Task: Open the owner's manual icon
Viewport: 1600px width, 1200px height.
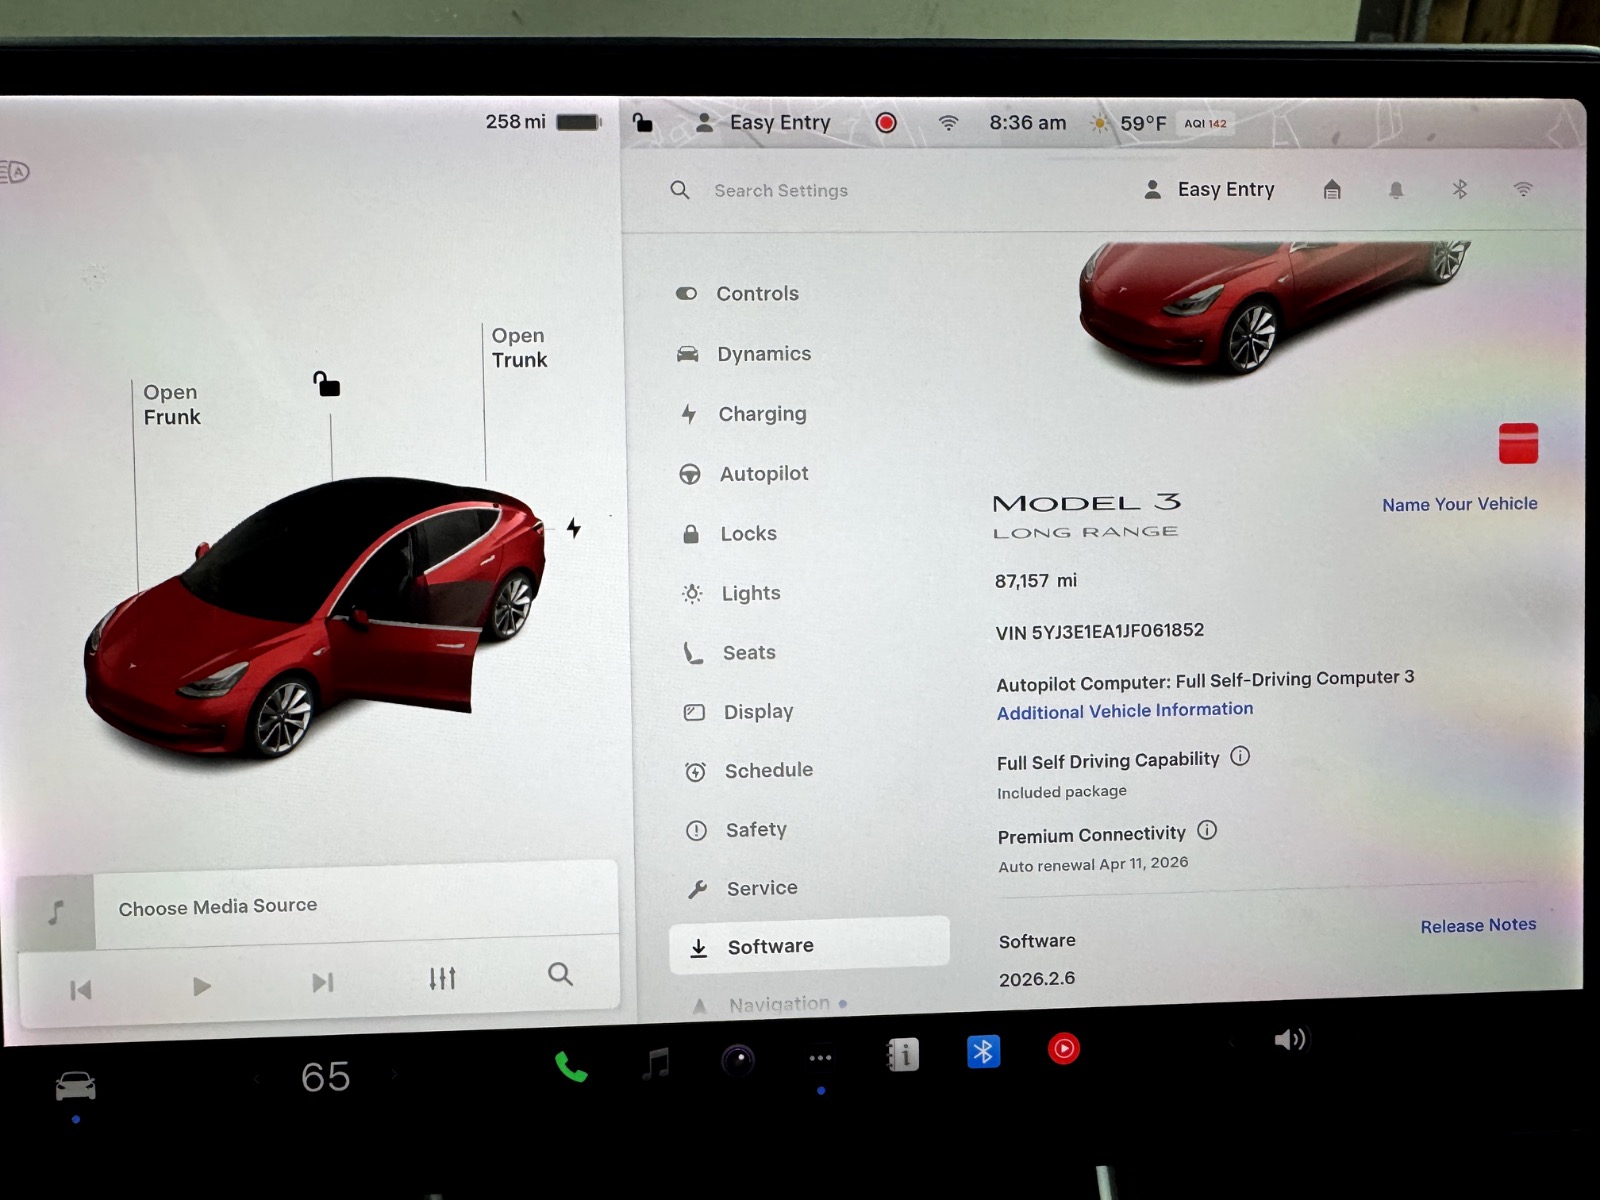Action: click(902, 1055)
